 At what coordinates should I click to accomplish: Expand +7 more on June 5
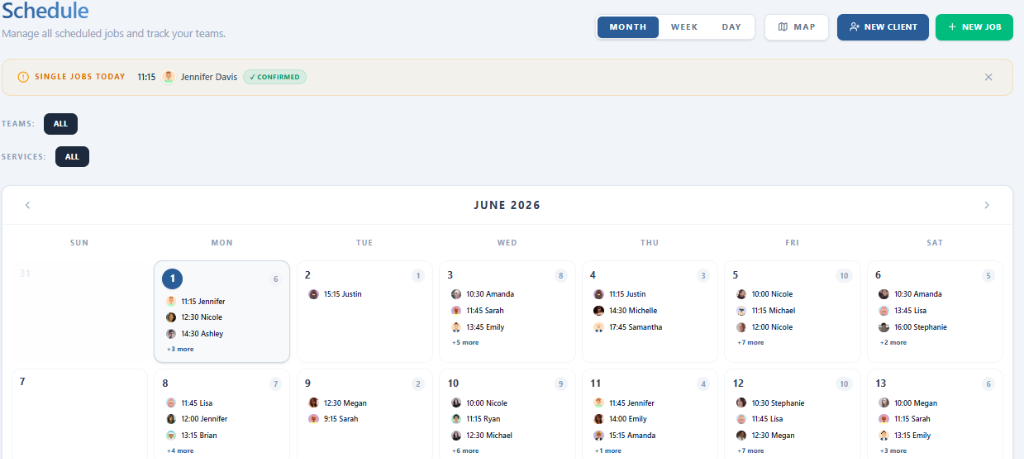click(751, 342)
